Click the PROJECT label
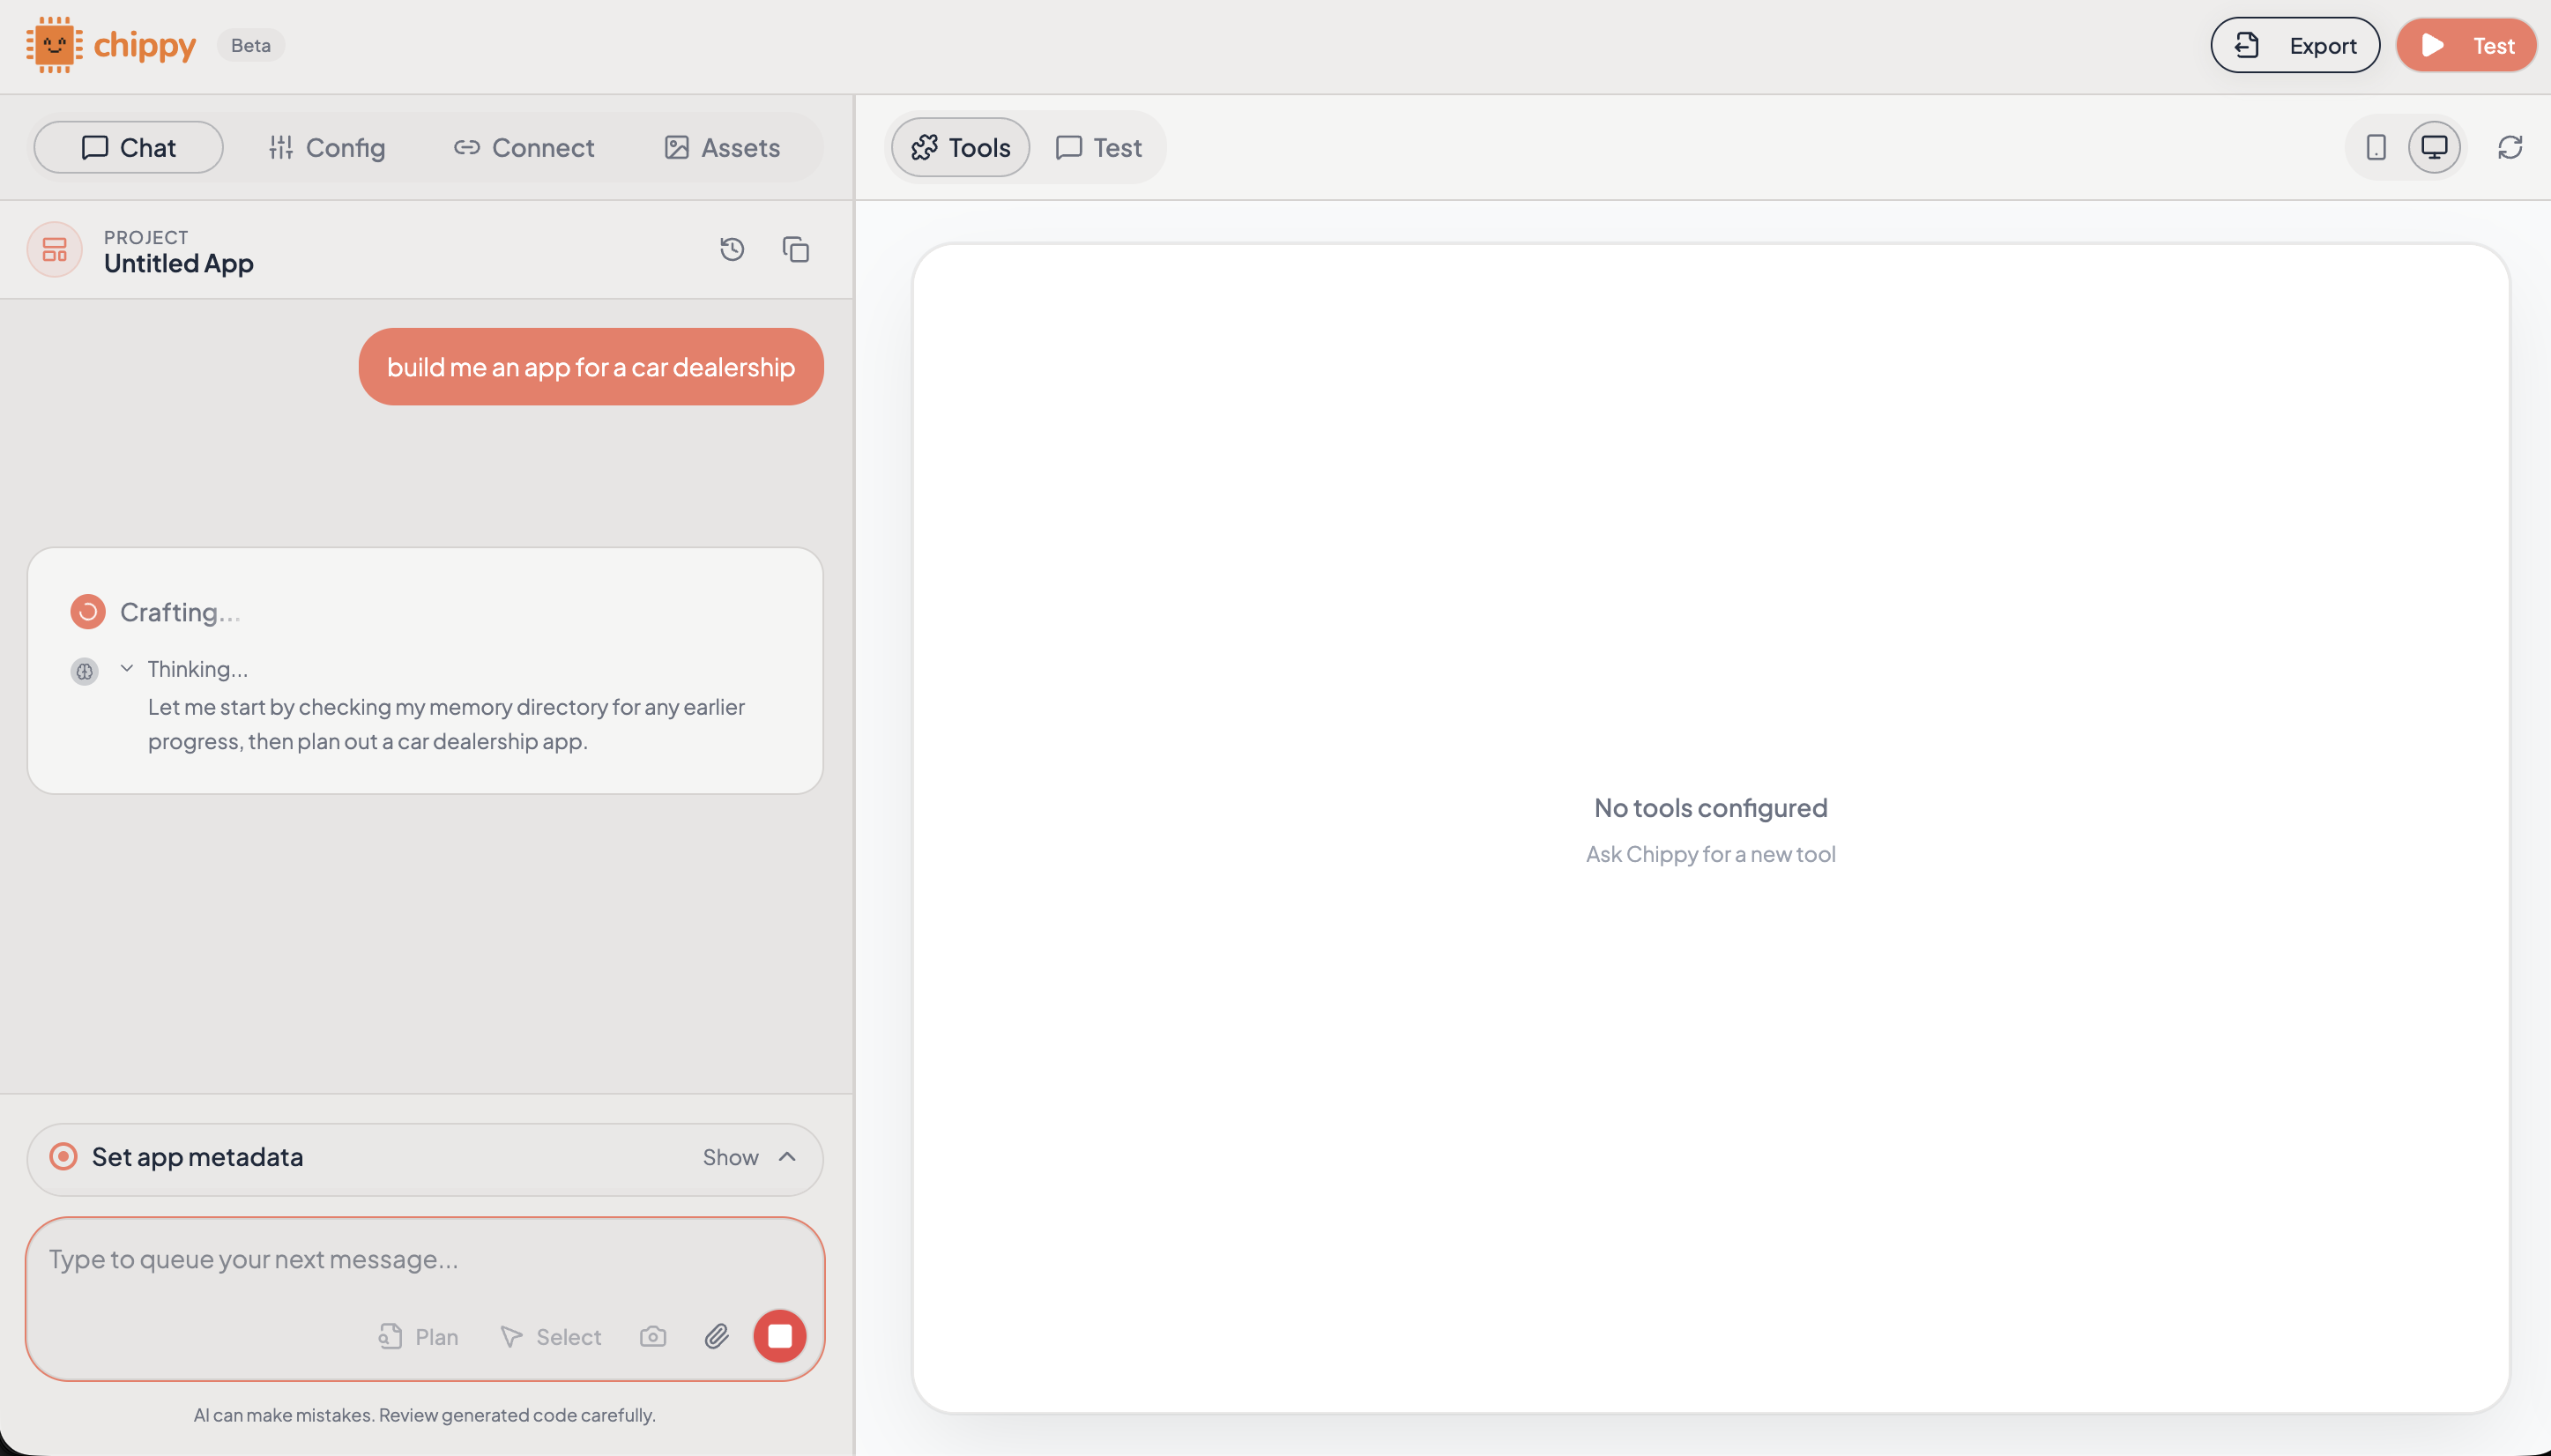This screenshot has width=2551, height=1456. tap(146, 237)
